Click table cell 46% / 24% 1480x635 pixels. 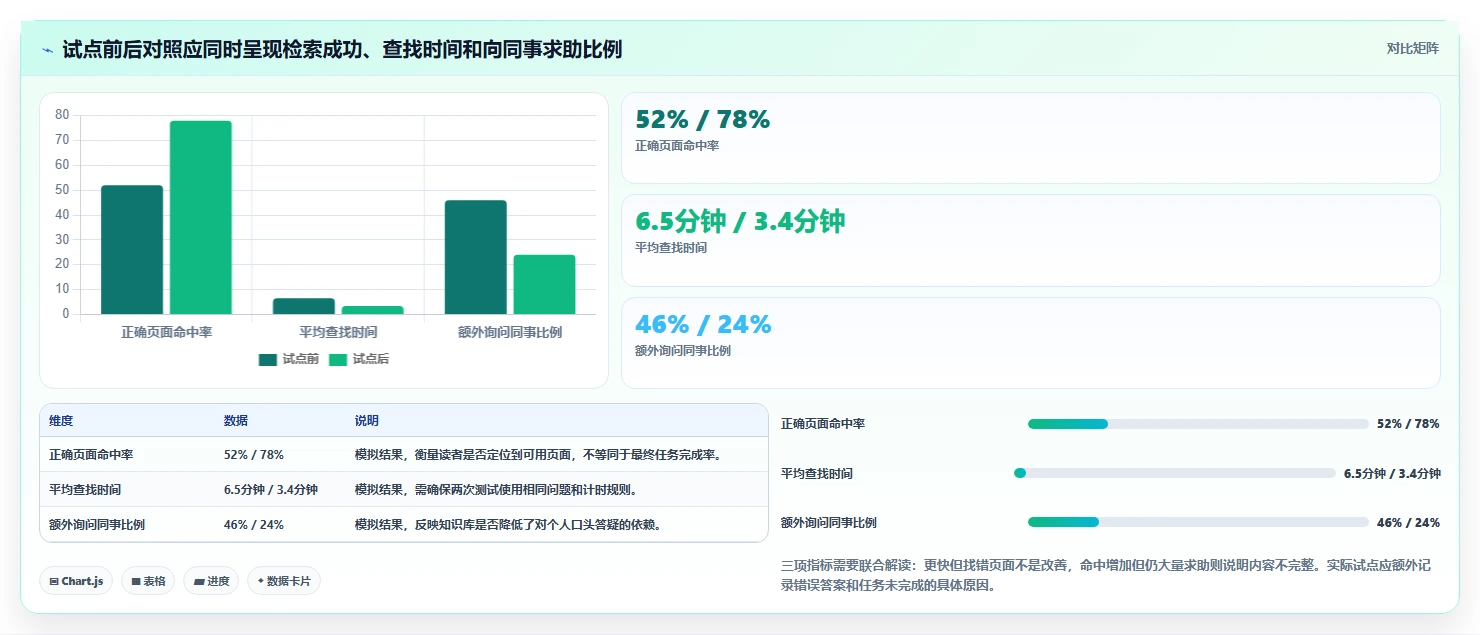pos(254,525)
